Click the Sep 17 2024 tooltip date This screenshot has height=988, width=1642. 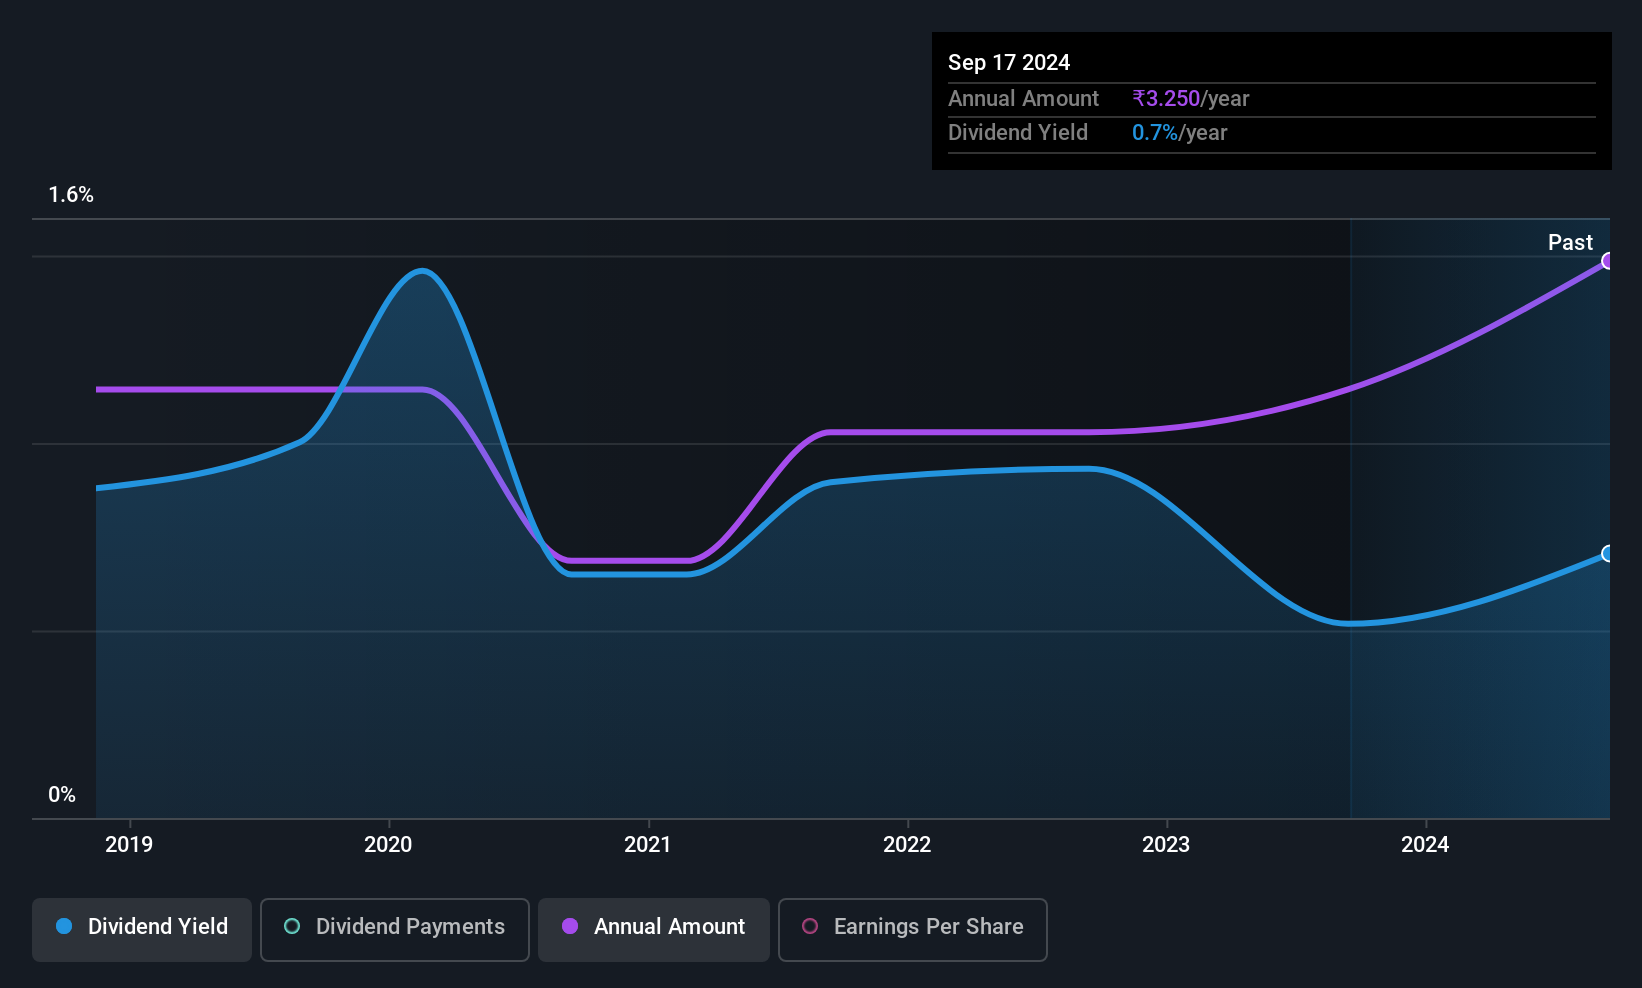(1009, 62)
